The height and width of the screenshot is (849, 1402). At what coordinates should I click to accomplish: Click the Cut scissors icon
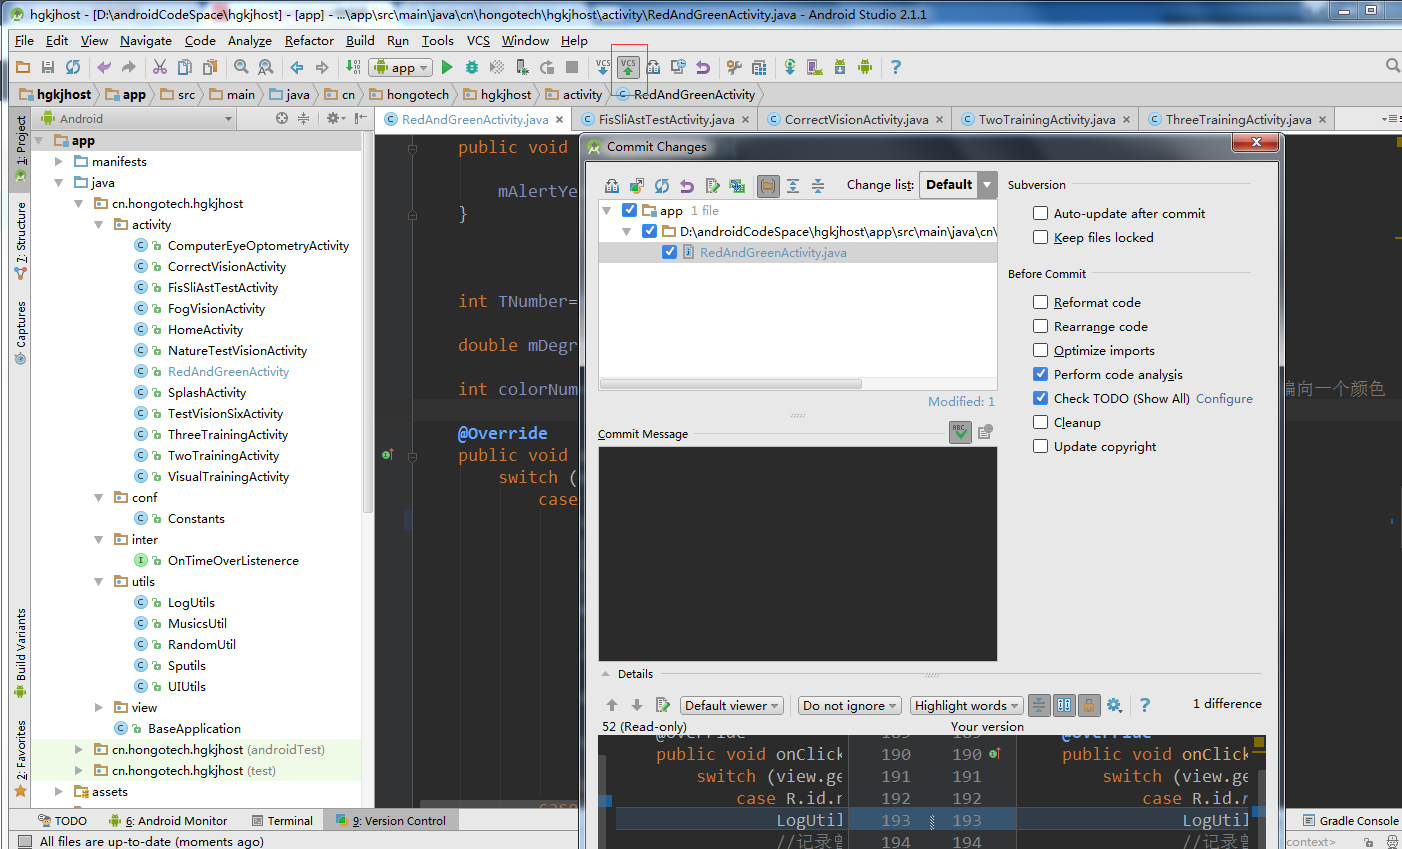(x=159, y=67)
